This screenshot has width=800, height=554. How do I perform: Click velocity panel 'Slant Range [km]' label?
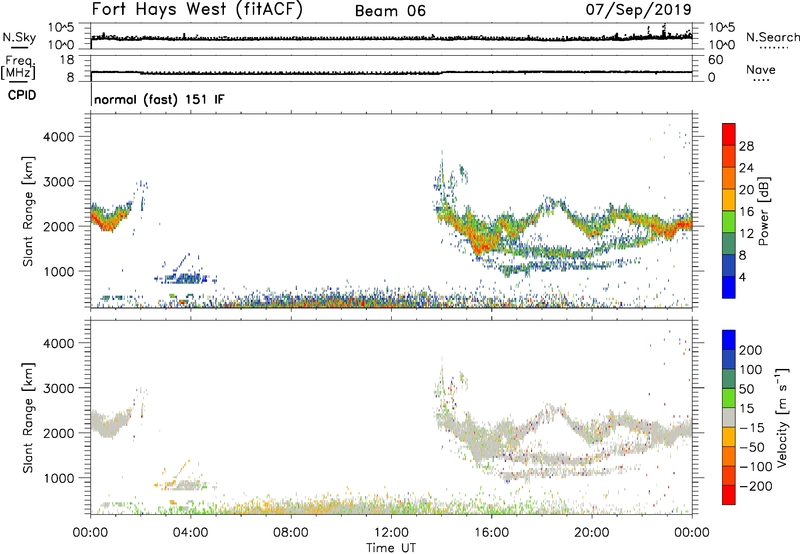tap(28, 417)
